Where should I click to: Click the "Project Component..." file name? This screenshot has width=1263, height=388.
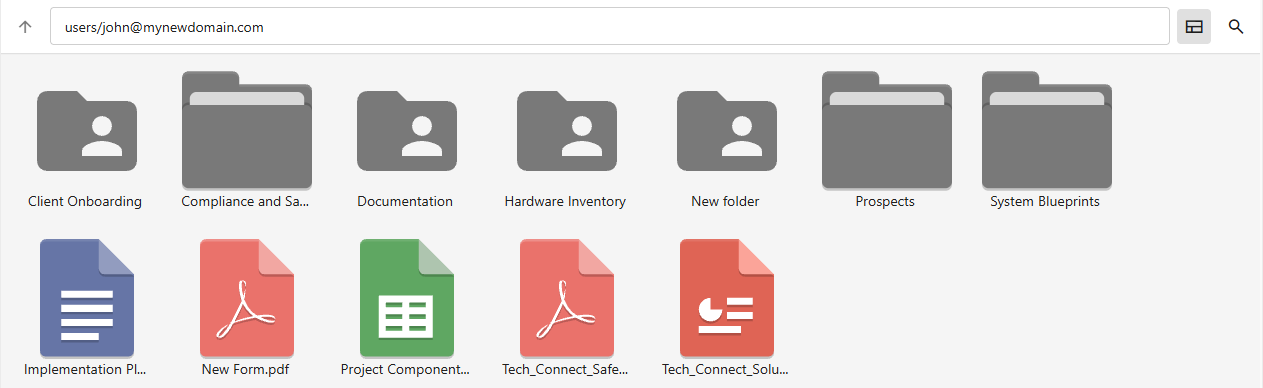coord(405,369)
